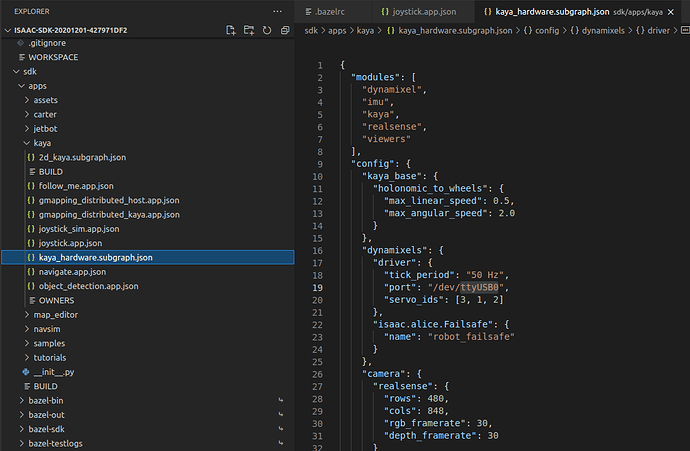Expand the bazel-testlogs folder
690x451 pixels.
point(22,443)
